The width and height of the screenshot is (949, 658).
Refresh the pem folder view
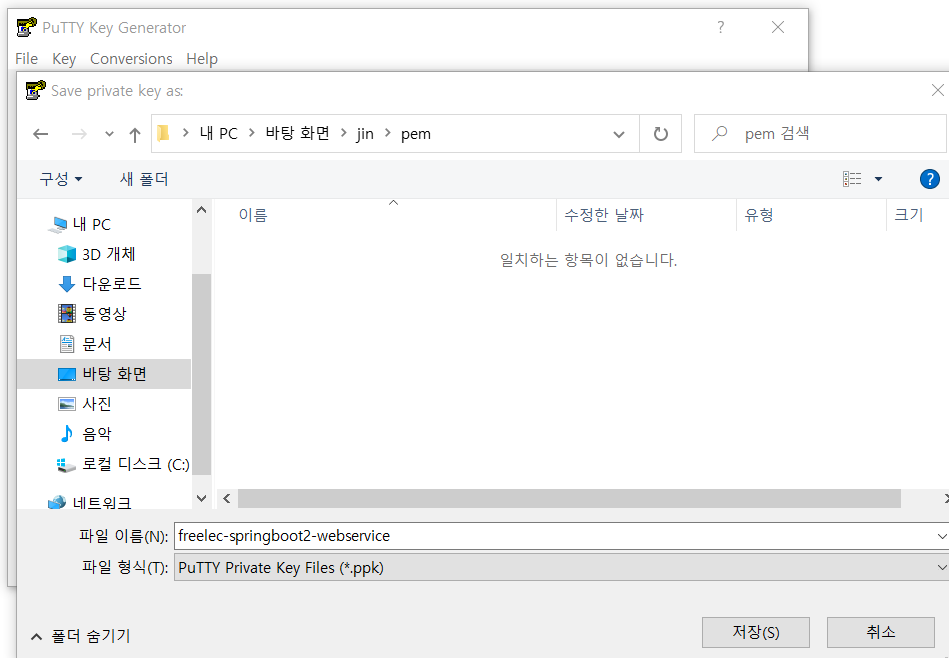[x=661, y=134]
